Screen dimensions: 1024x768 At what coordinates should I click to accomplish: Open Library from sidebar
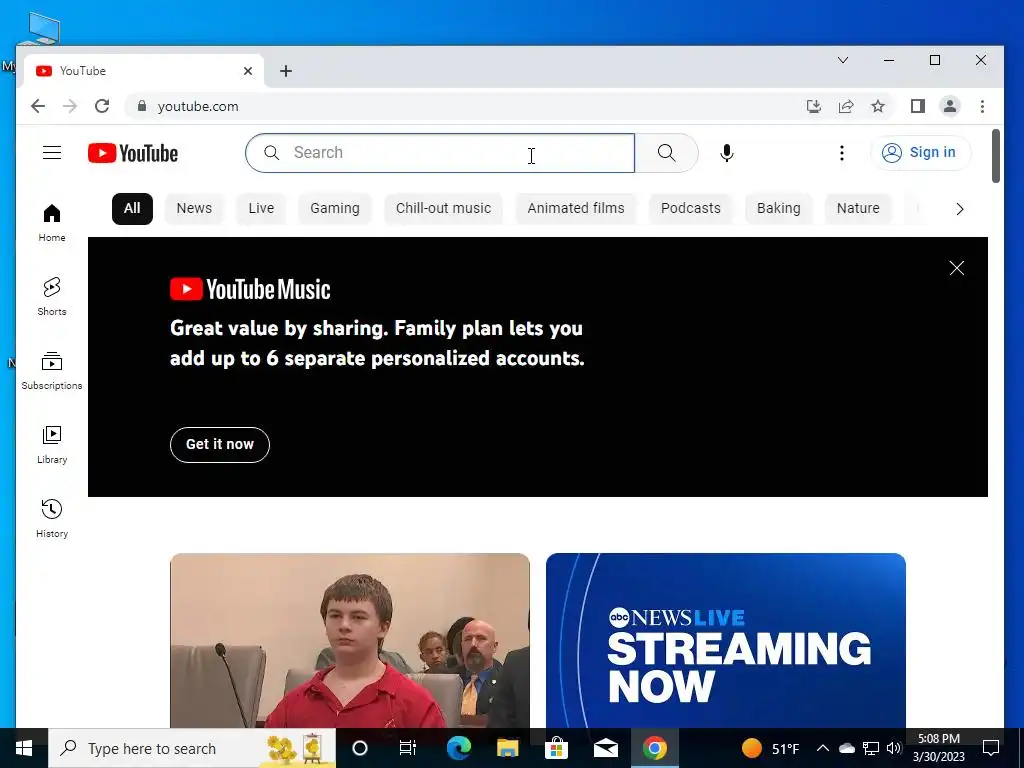[x=52, y=444]
